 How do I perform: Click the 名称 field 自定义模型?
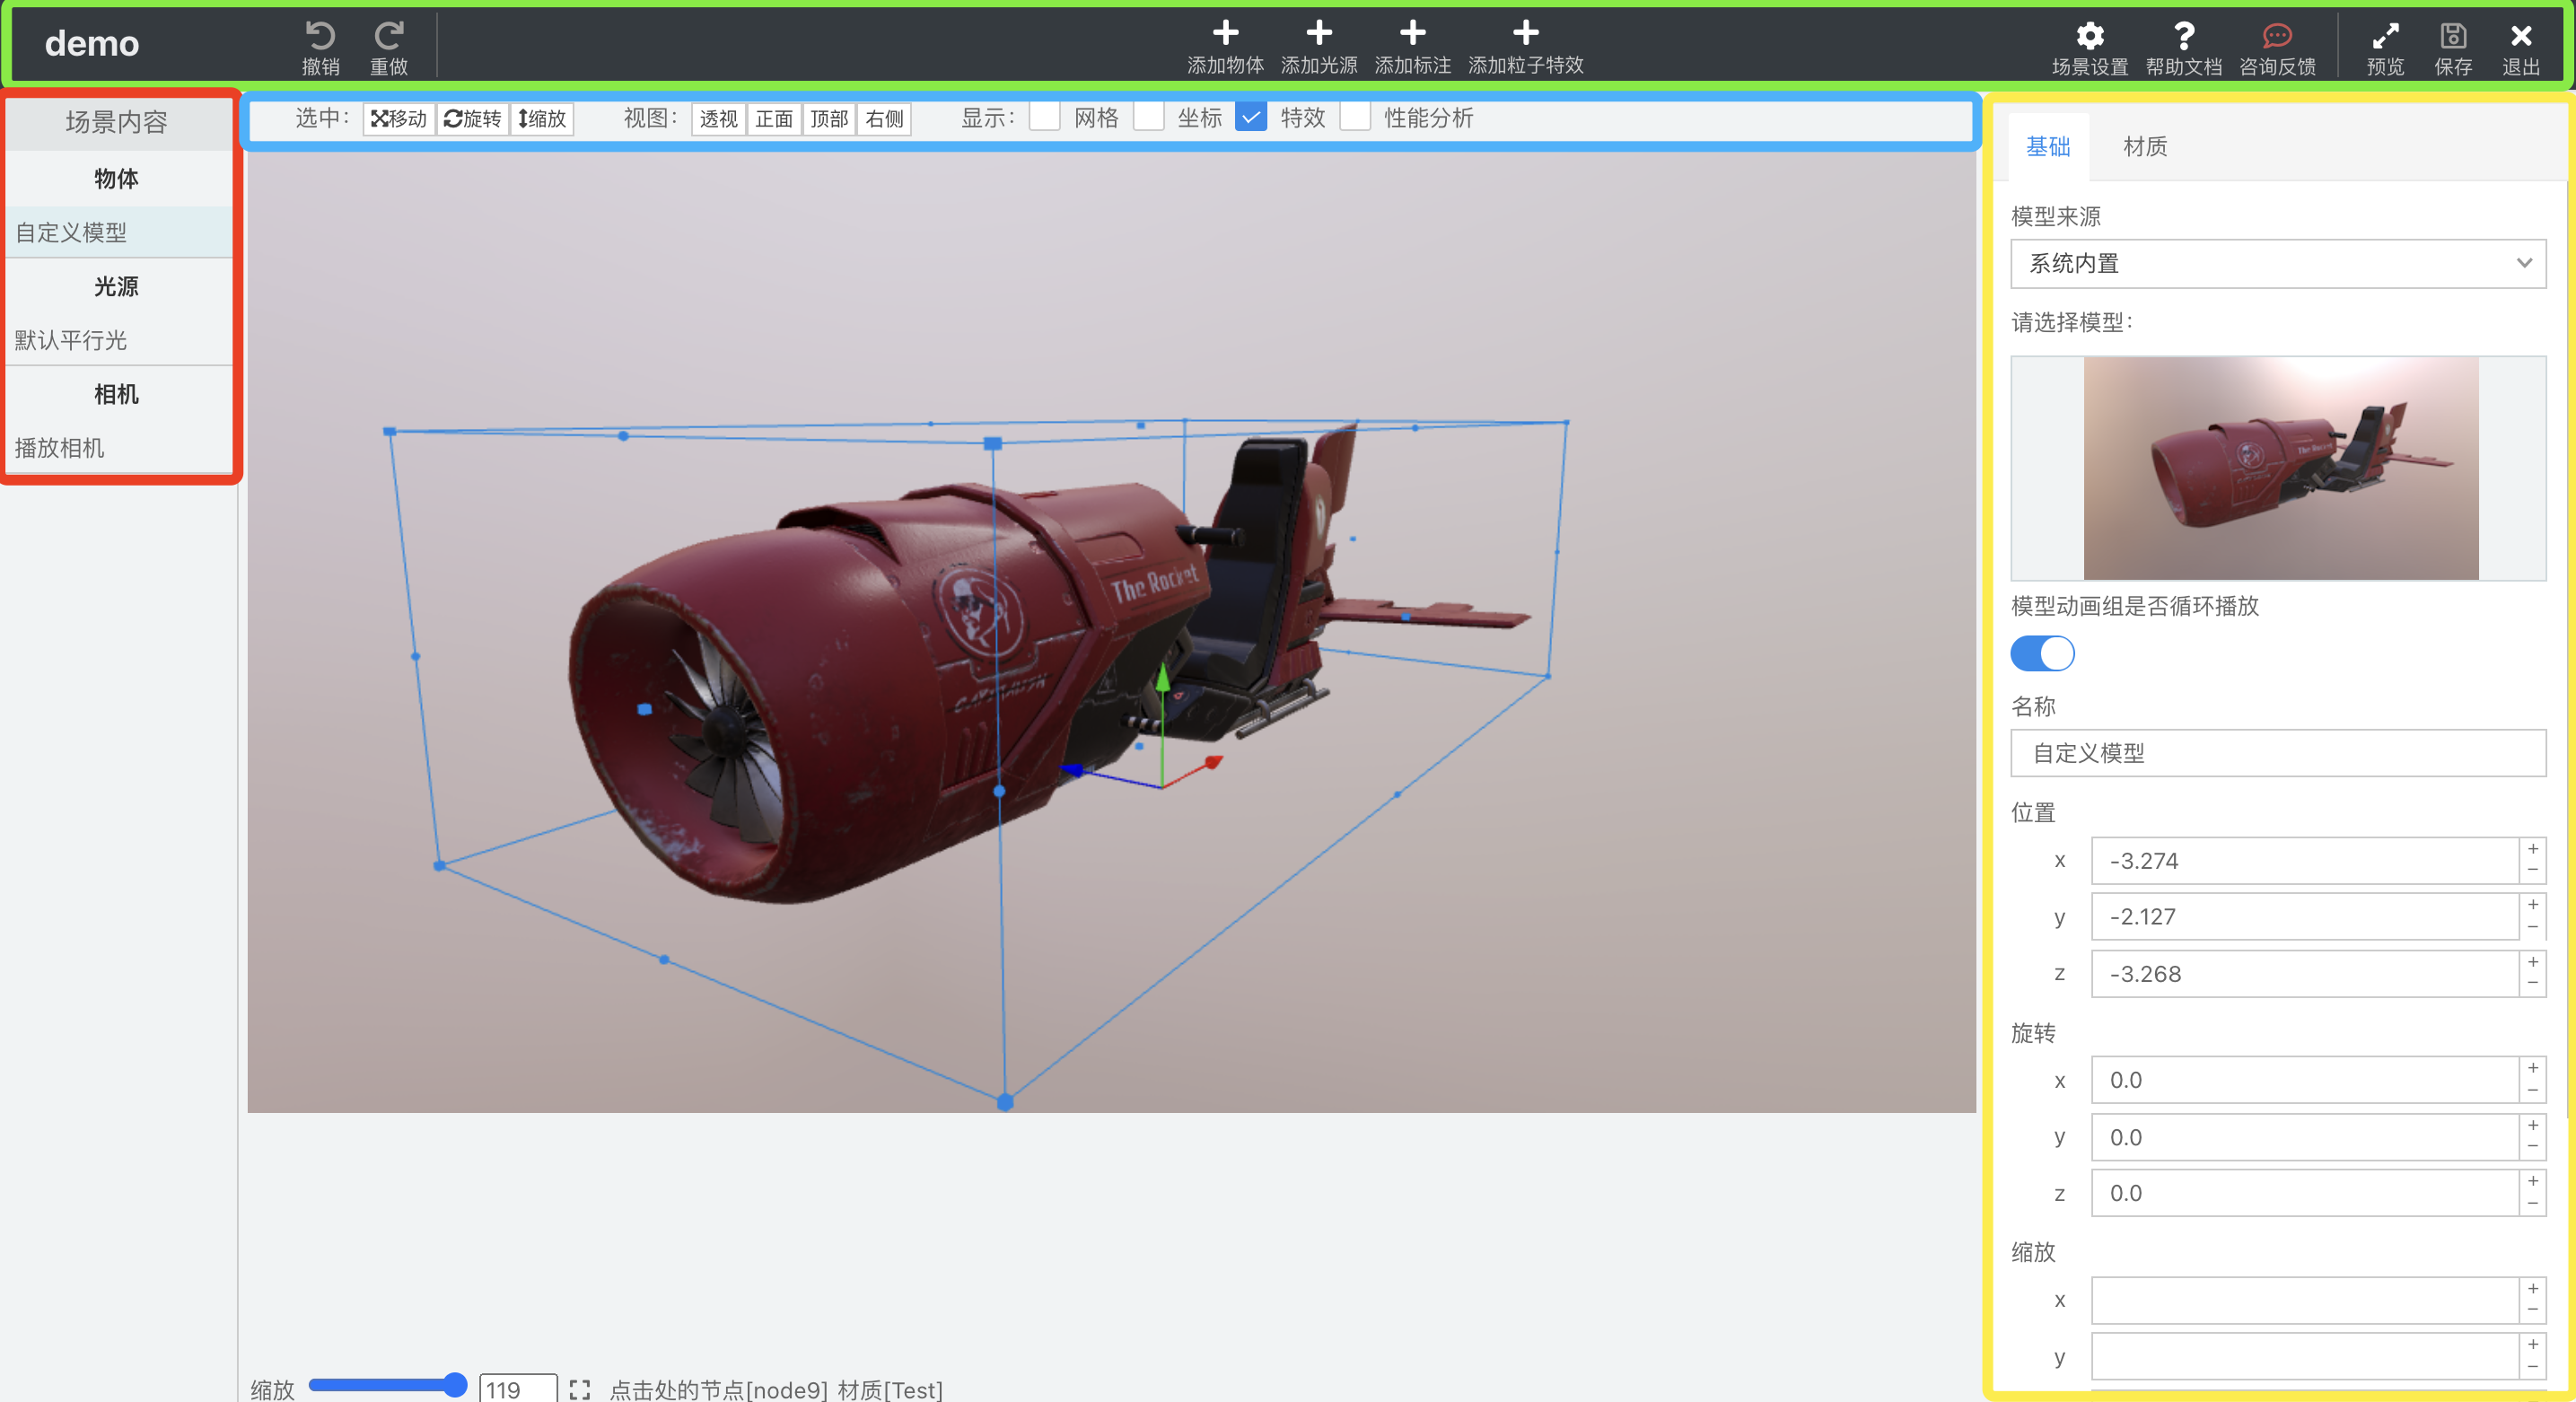tap(2278, 753)
